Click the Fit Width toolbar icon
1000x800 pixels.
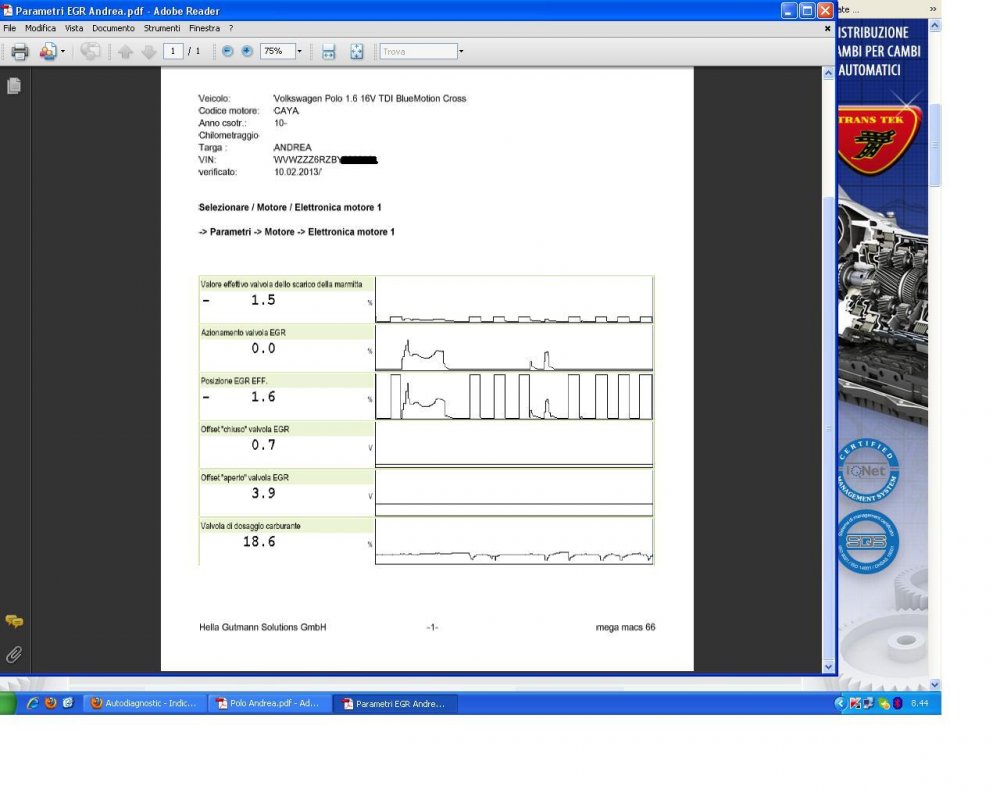tap(328, 51)
